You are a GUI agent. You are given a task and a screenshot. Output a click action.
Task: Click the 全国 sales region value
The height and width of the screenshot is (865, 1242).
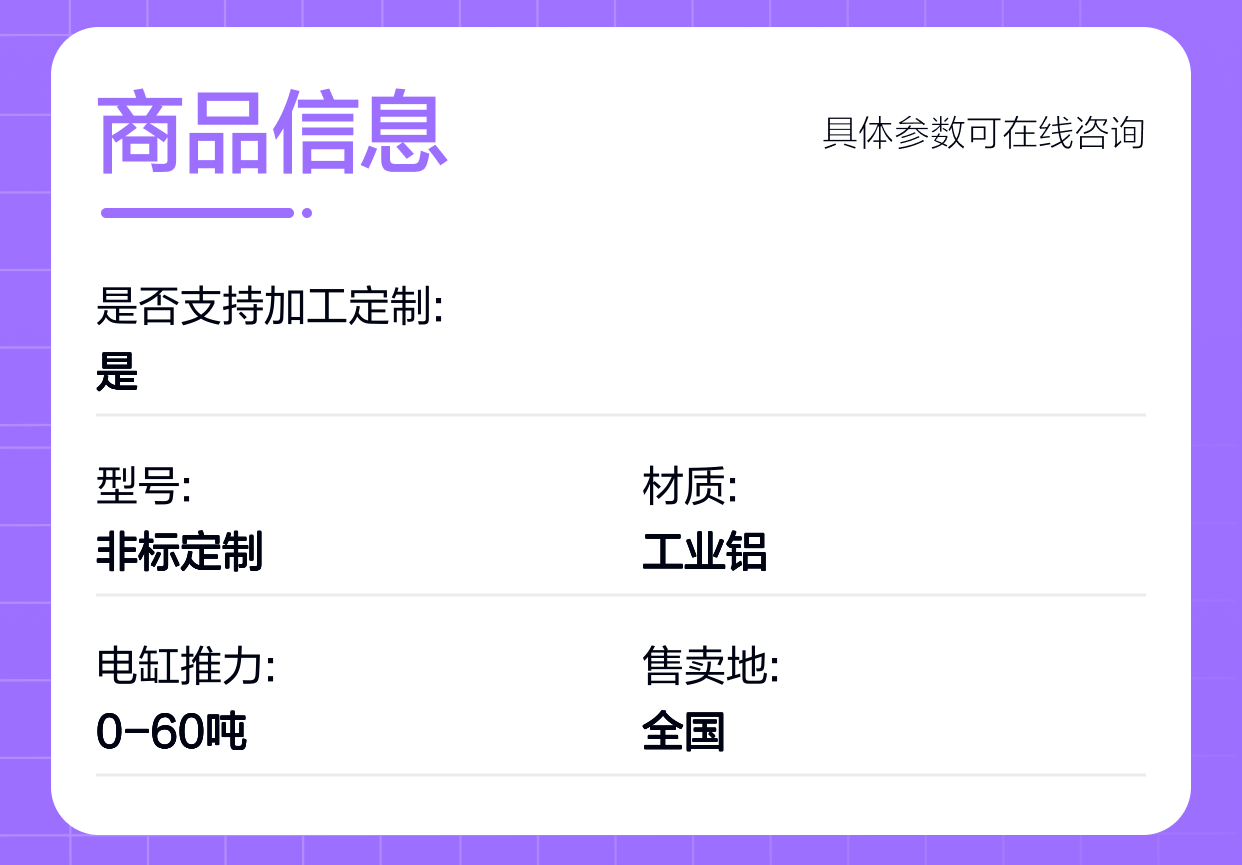pos(684,732)
